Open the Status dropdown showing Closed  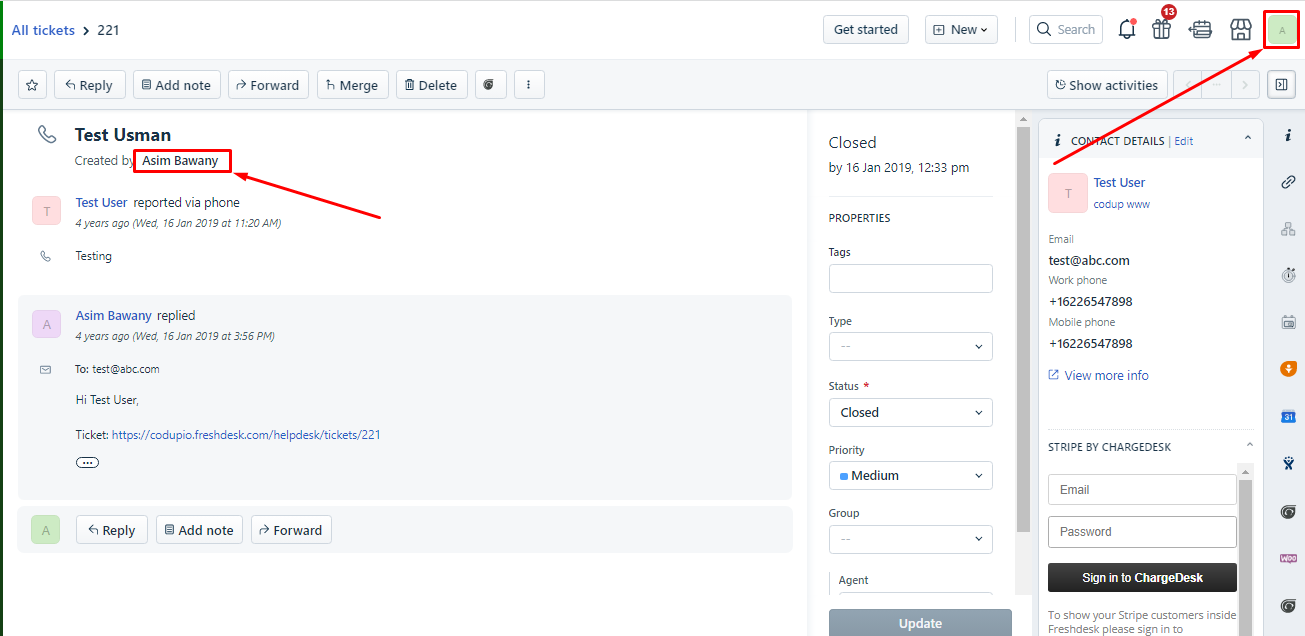pos(911,412)
